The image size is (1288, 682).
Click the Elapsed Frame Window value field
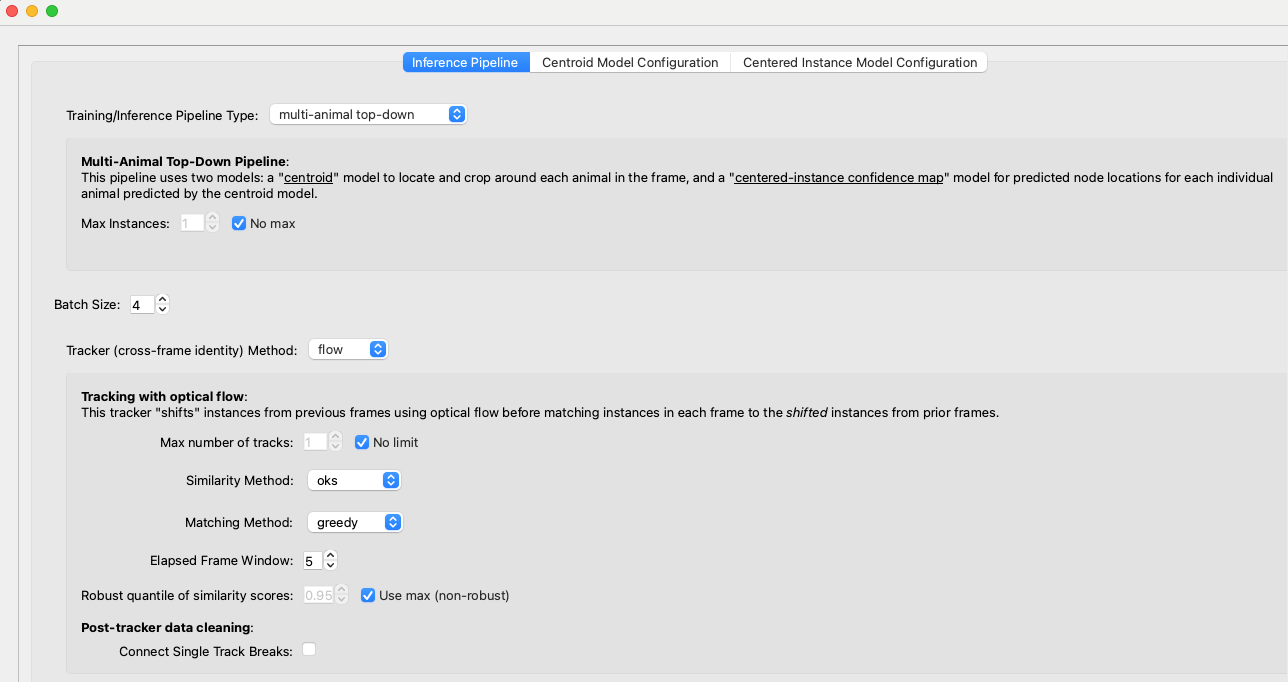click(311, 561)
